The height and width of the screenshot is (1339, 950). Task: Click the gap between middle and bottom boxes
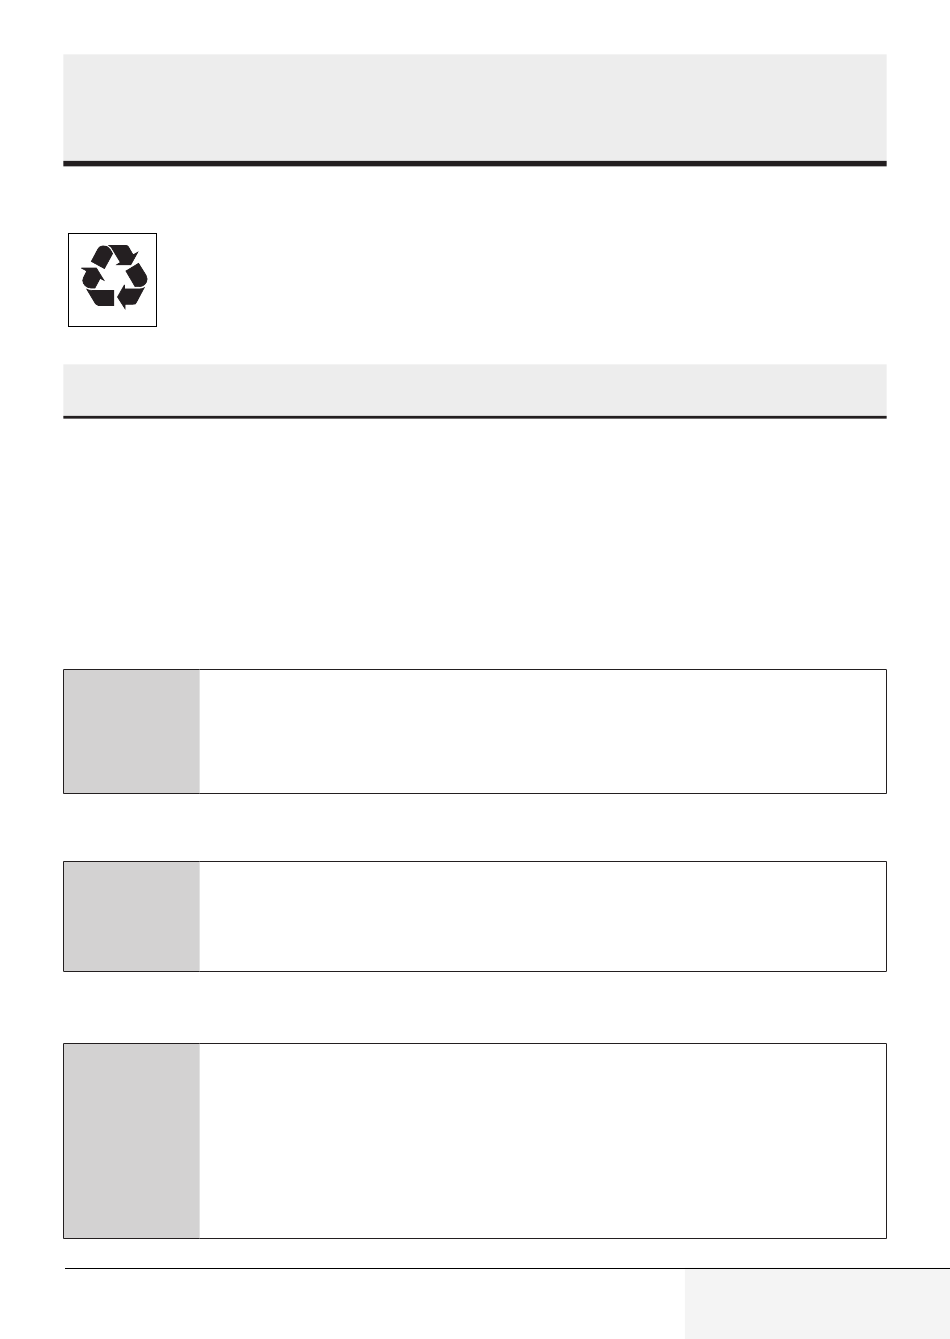click(x=474, y=1007)
